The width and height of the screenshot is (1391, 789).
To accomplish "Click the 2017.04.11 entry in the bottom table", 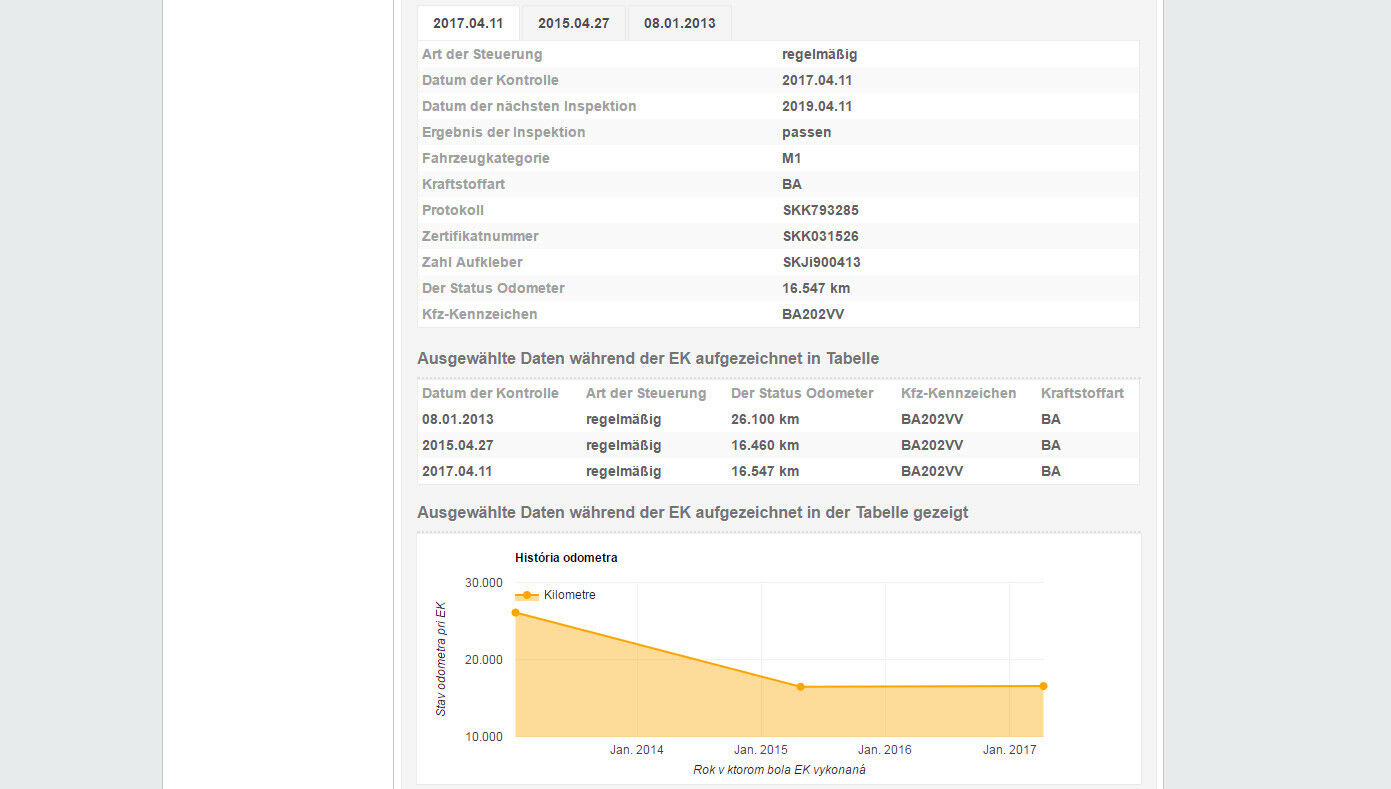I will click(457, 471).
